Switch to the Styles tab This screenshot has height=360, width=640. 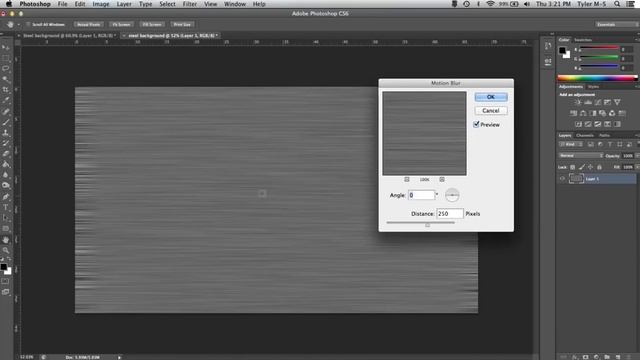coord(593,87)
